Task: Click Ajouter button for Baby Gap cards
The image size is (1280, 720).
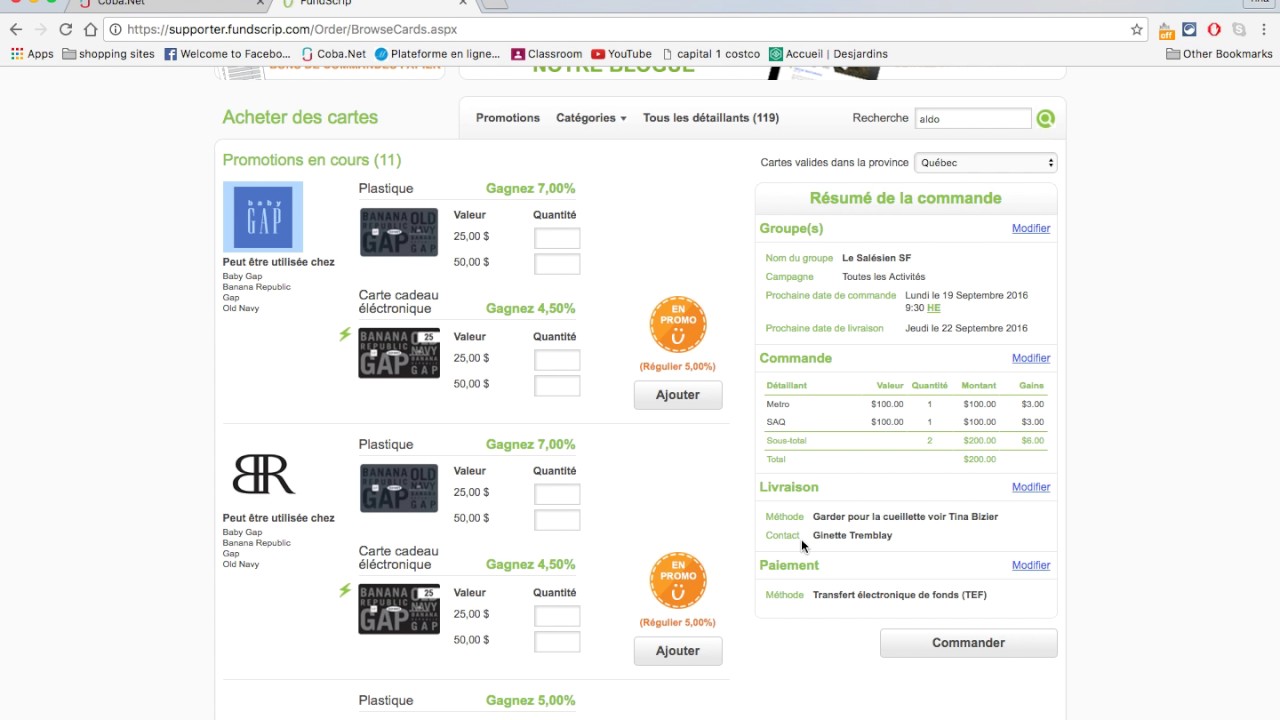Action: pos(678,395)
